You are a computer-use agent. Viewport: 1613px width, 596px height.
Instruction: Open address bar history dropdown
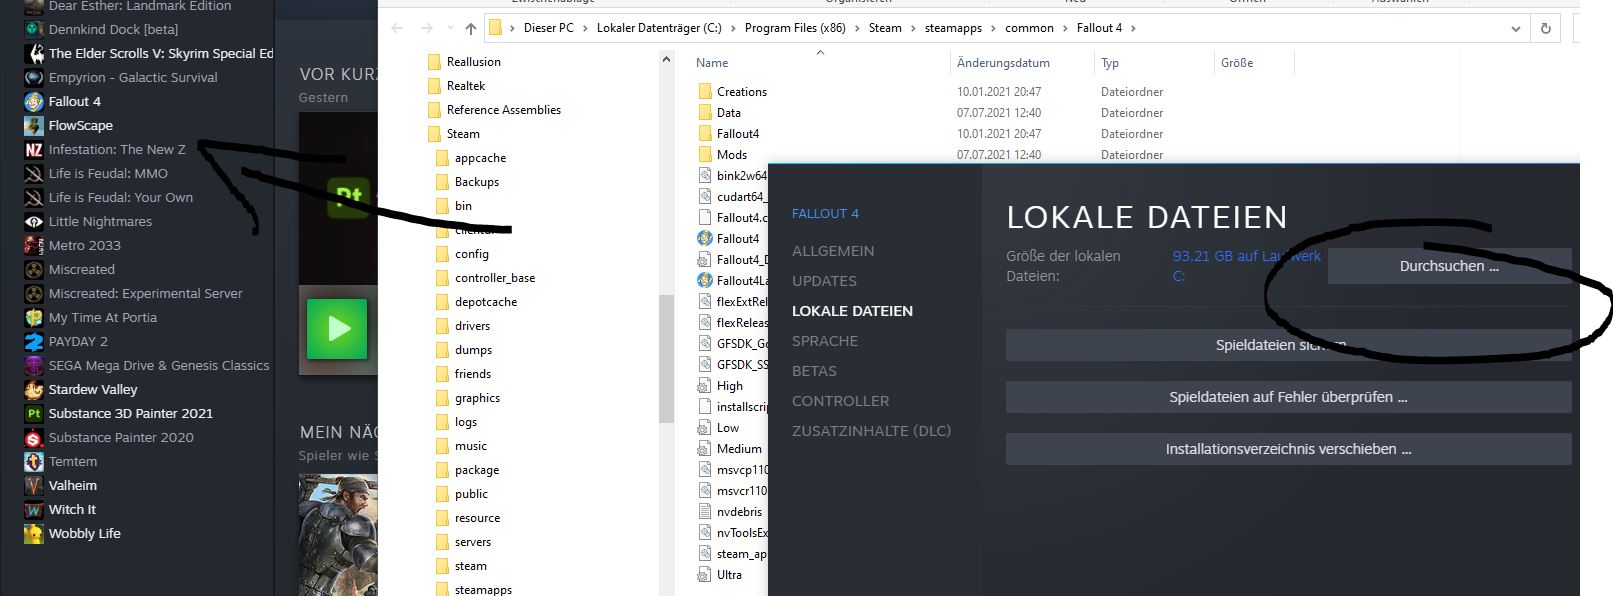[1517, 28]
